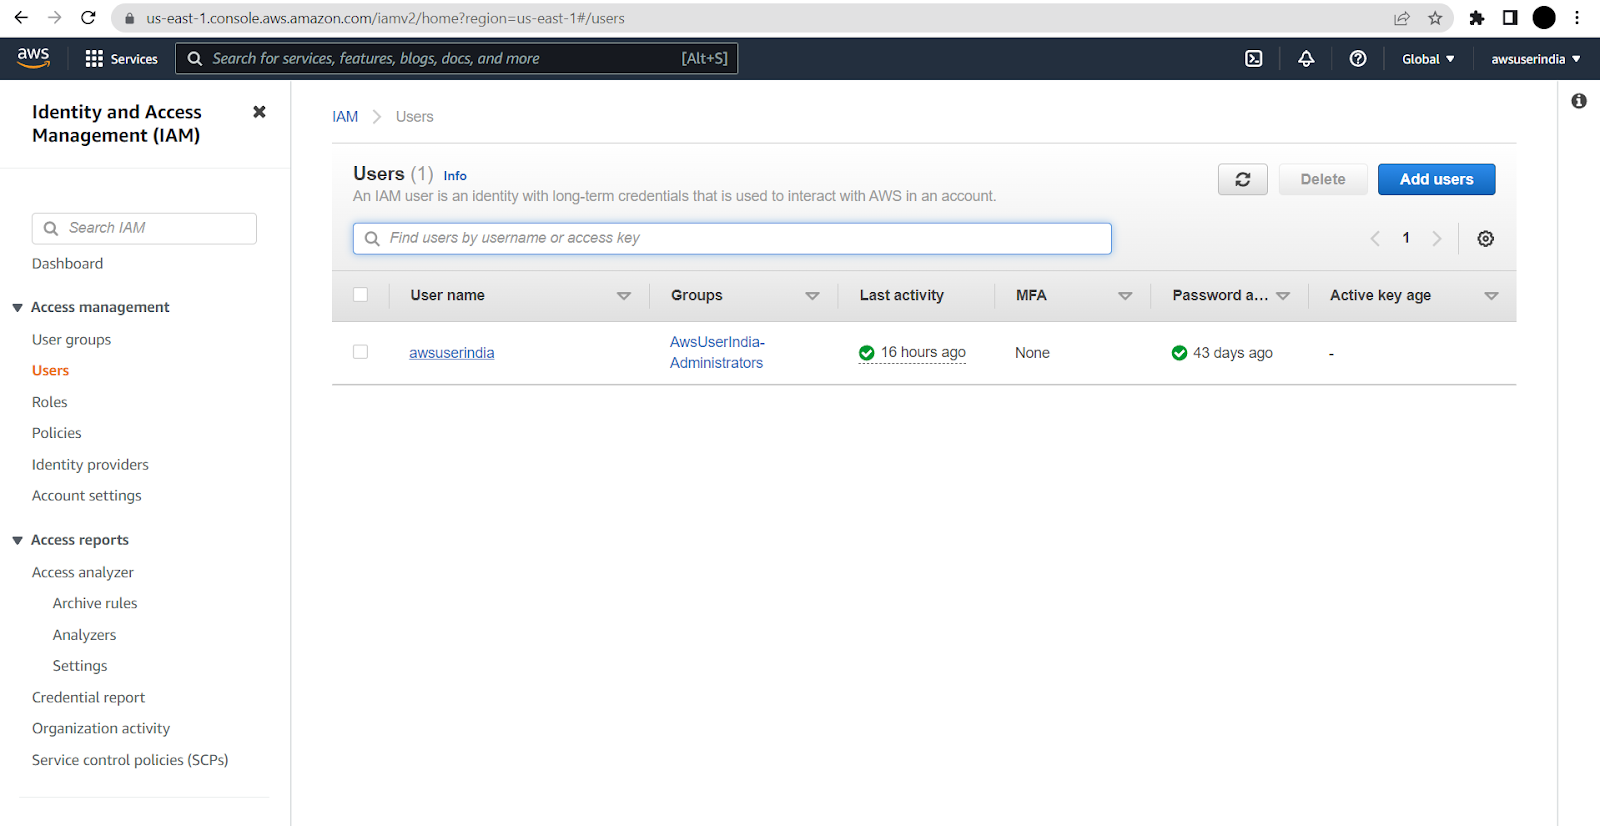The width and height of the screenshot is (1600, 826).
Task: Open Organization activity in sidebar
Action: click(101, 729)
